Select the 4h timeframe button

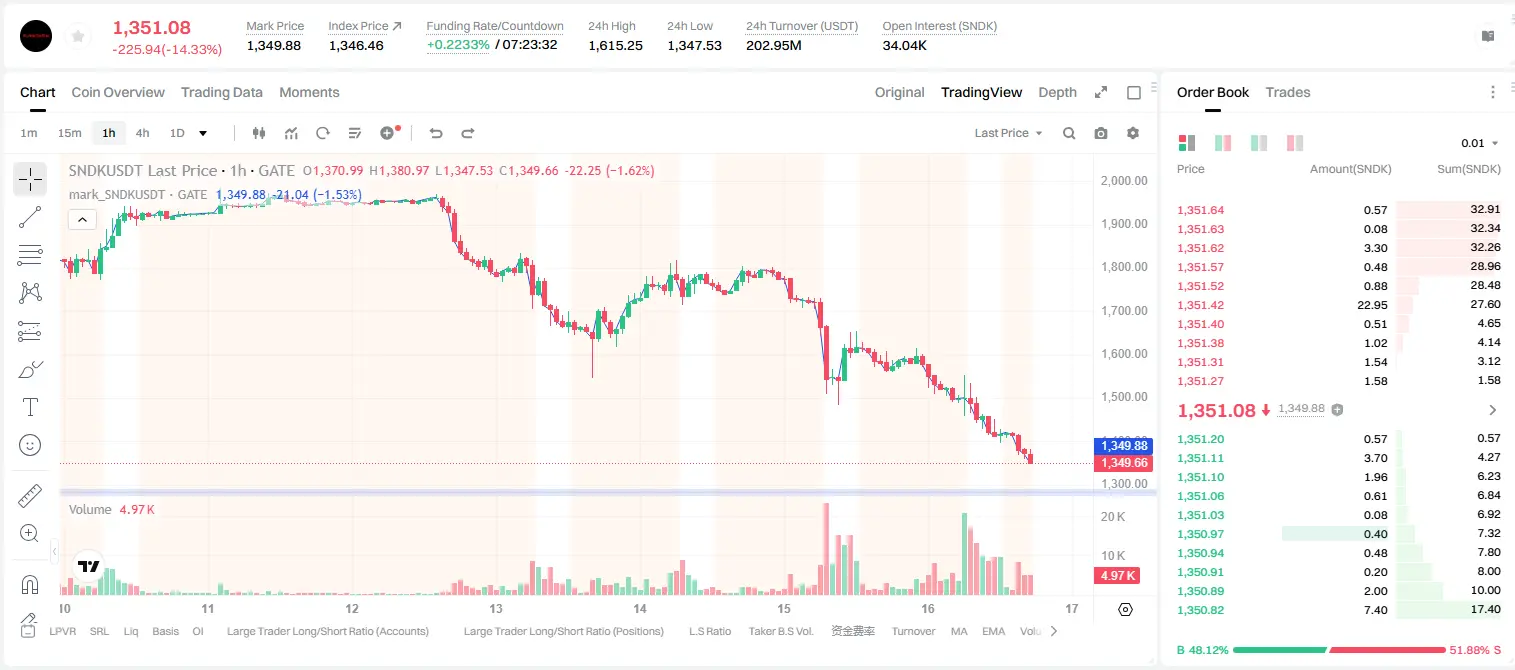pos(142,133)
